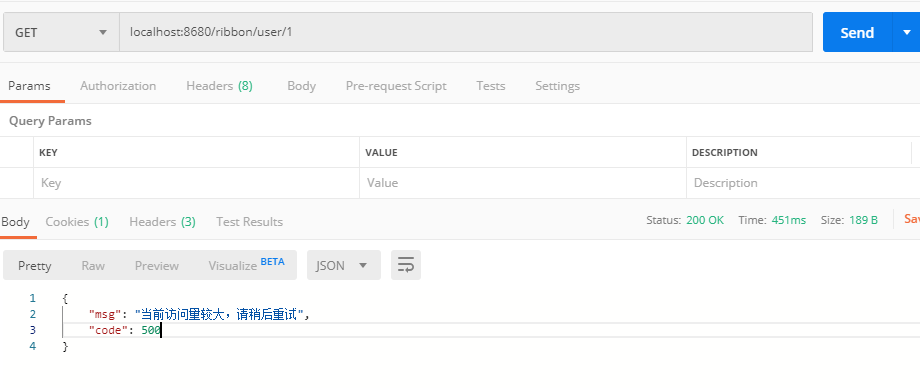This screenshot has height=388, width=920.
Task: Open the Pre-request Script tab
Action: click(x=396, y=86)
